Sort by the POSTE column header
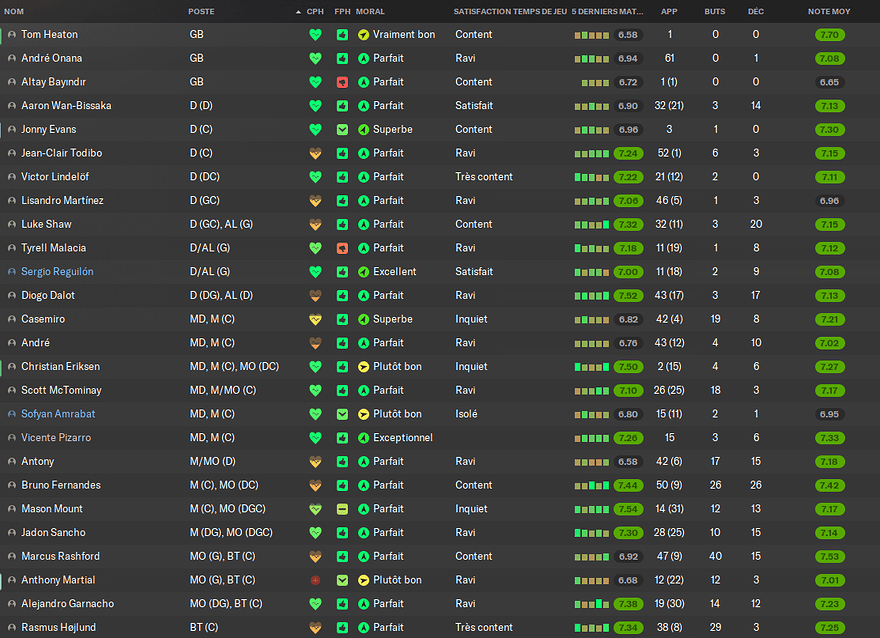The image size is (880, 638). [x=201, y=11]
